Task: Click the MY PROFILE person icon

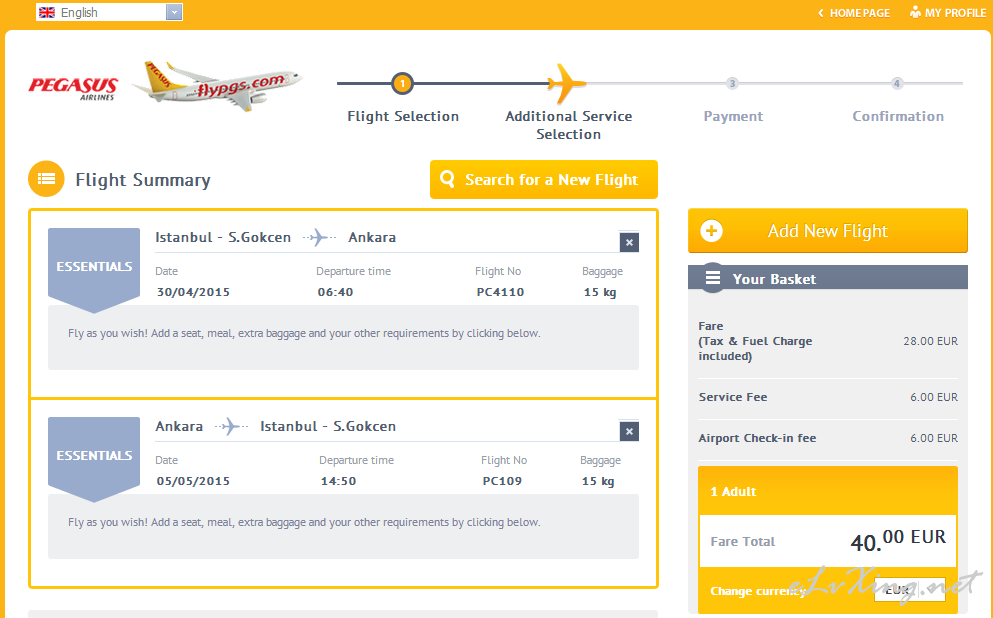Action: (915, 12)
